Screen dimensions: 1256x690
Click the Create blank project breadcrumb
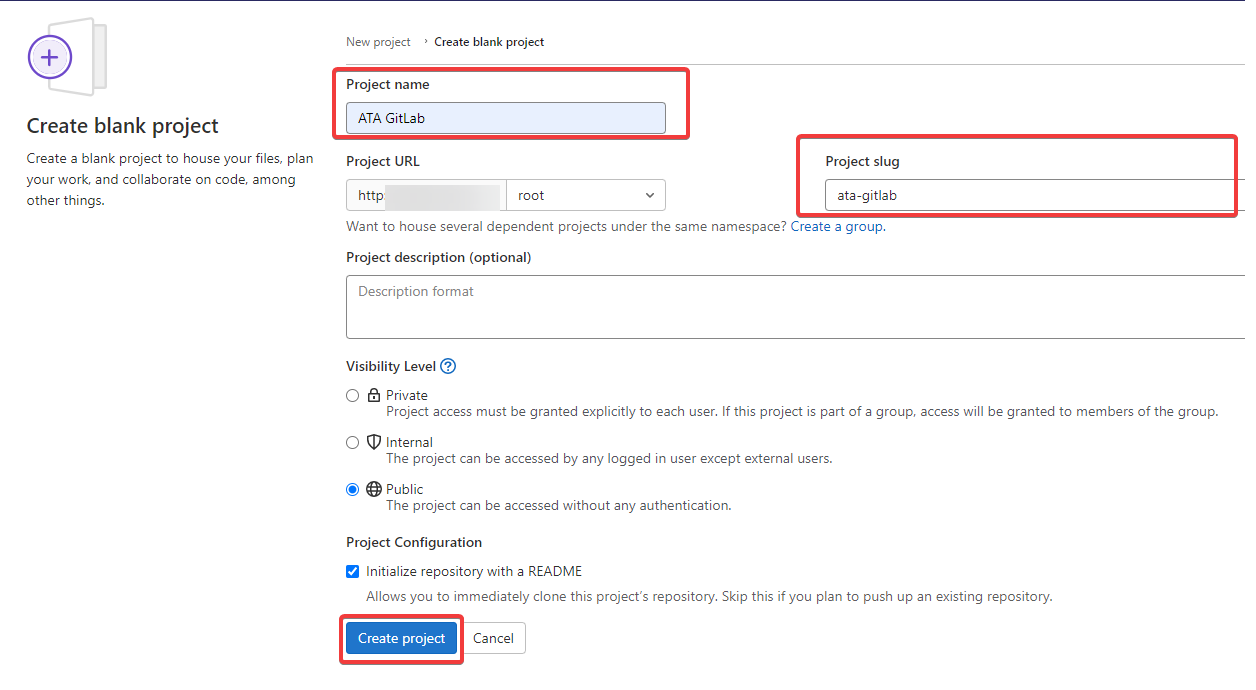pyautogui.click(x=489, y=42)
